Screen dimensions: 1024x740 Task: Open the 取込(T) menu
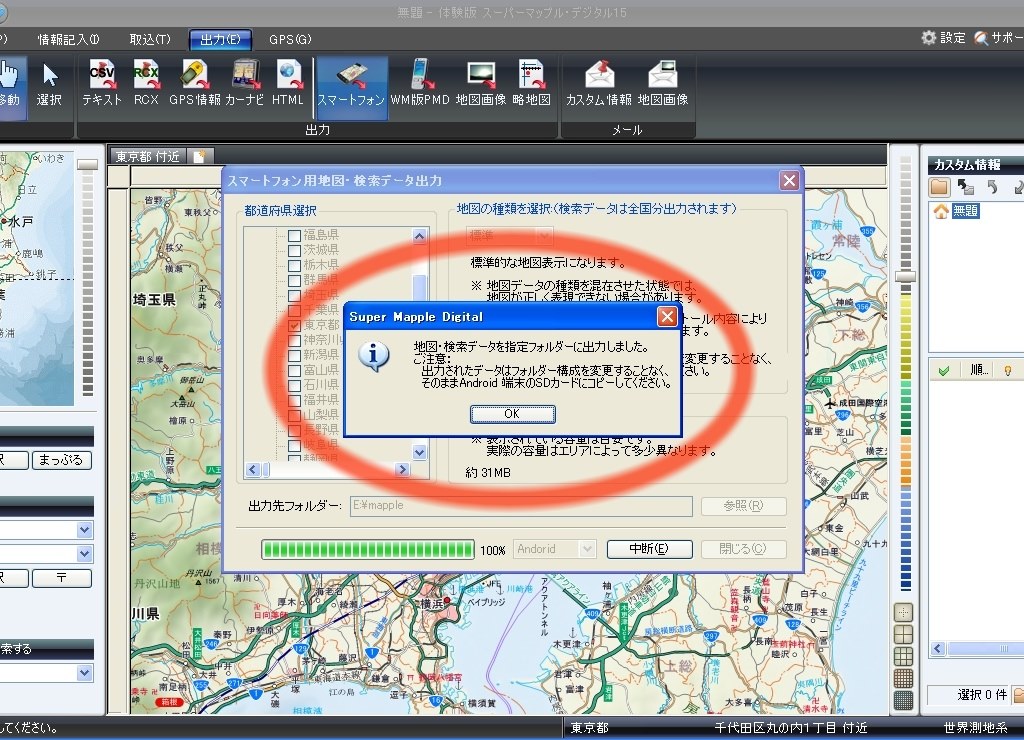150,39
